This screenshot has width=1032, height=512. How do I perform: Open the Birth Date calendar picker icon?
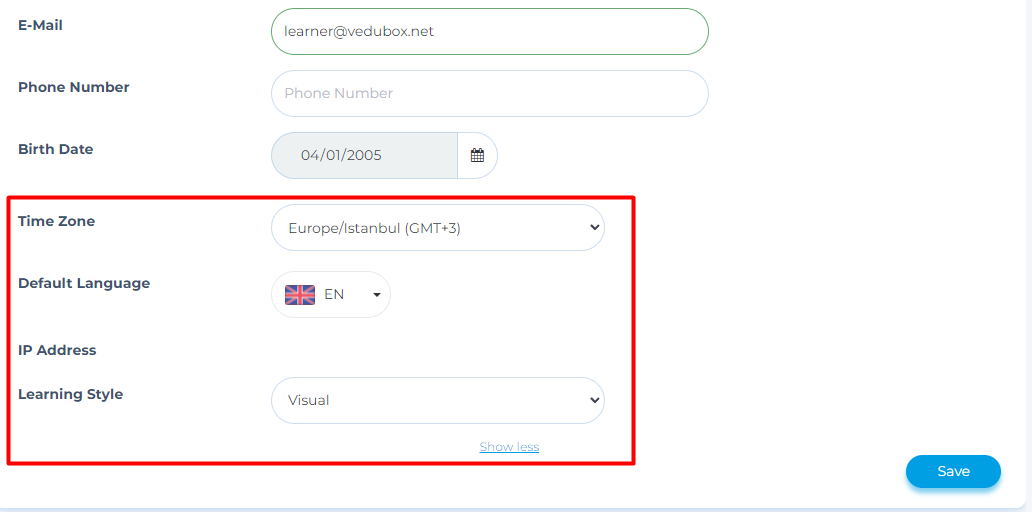coord(477,156)
